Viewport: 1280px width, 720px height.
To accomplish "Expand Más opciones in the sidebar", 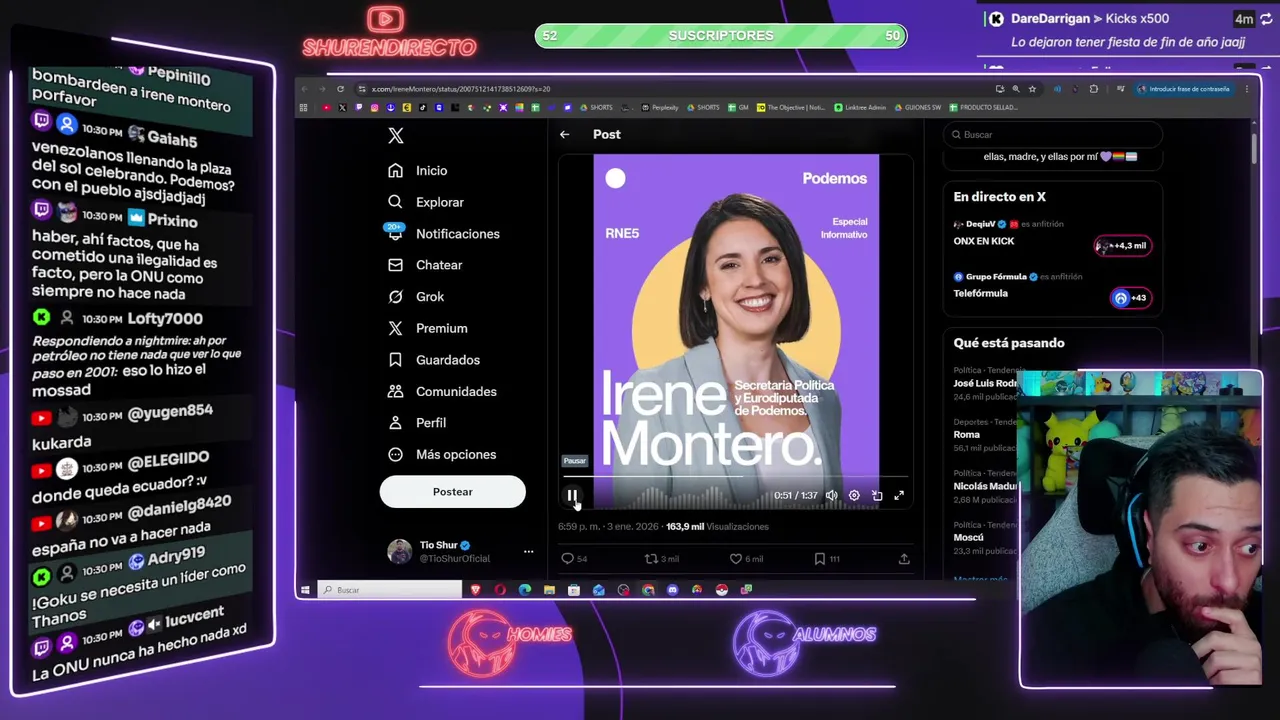I will (442, 454).
